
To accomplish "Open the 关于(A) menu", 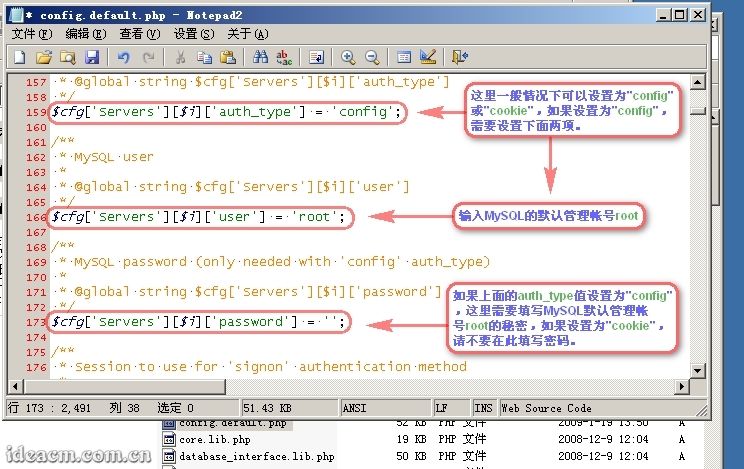I will 248,34.
